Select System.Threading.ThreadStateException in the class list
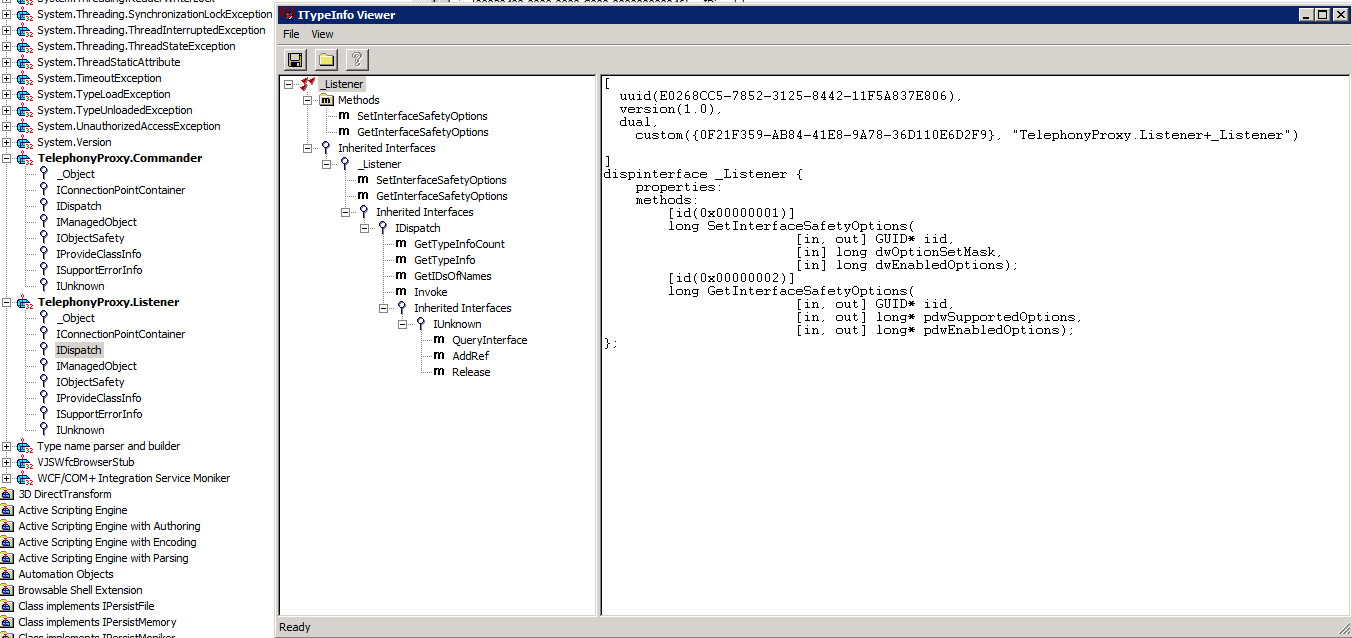1352x638 pixels. click(x=136, y=46)
